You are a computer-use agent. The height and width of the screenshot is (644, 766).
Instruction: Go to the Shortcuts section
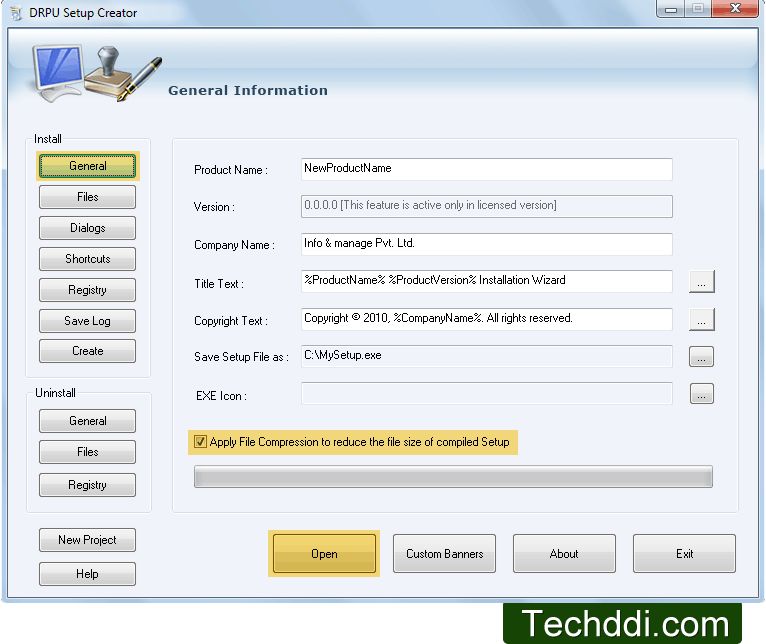pos(87,259)
